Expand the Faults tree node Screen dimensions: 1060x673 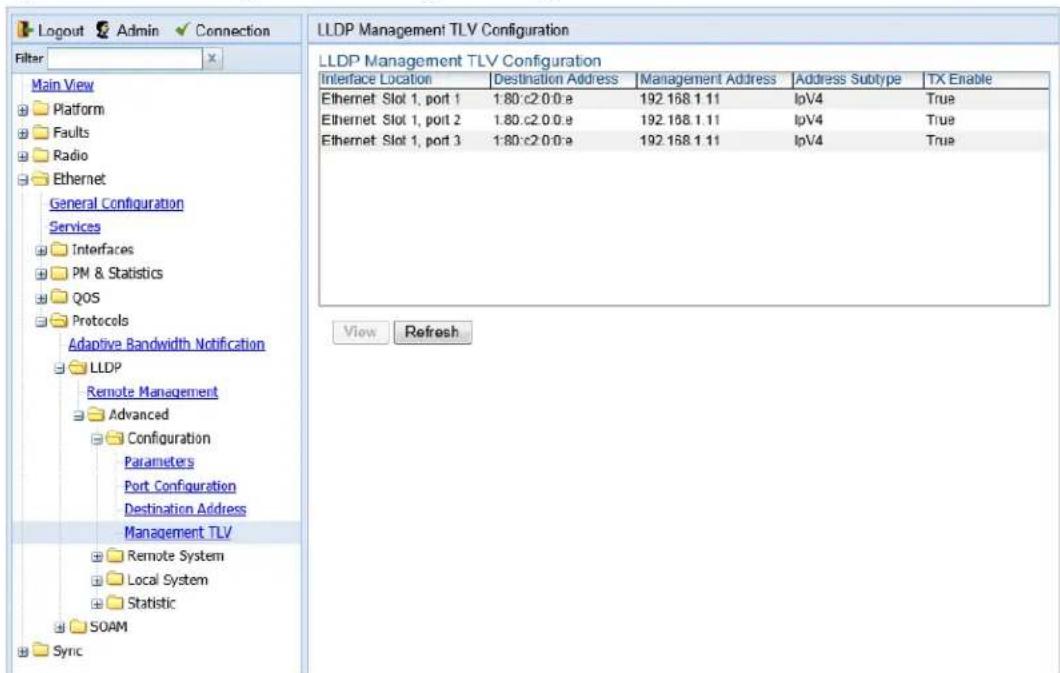(x=23, y=134)
